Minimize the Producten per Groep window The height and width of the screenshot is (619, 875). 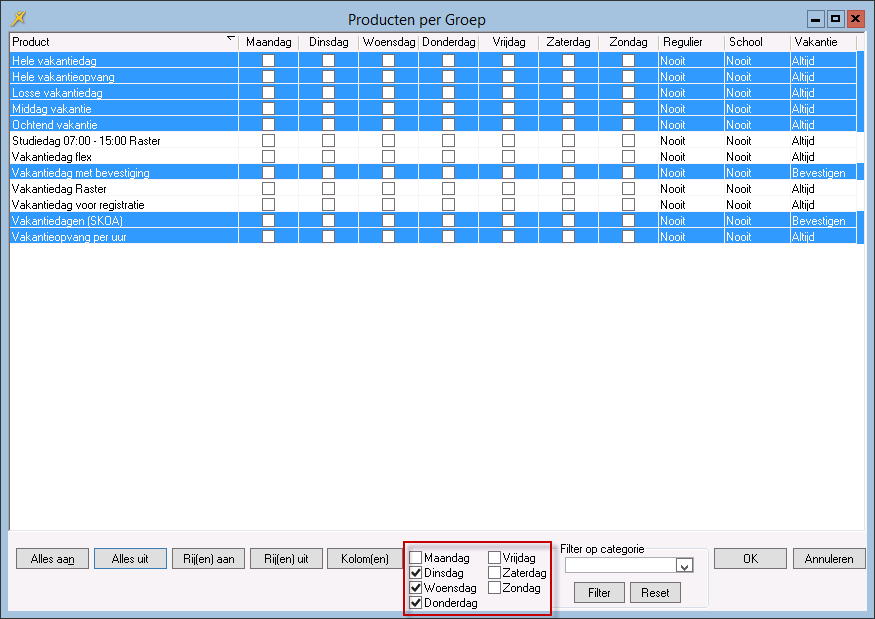[x=816, y=18]
